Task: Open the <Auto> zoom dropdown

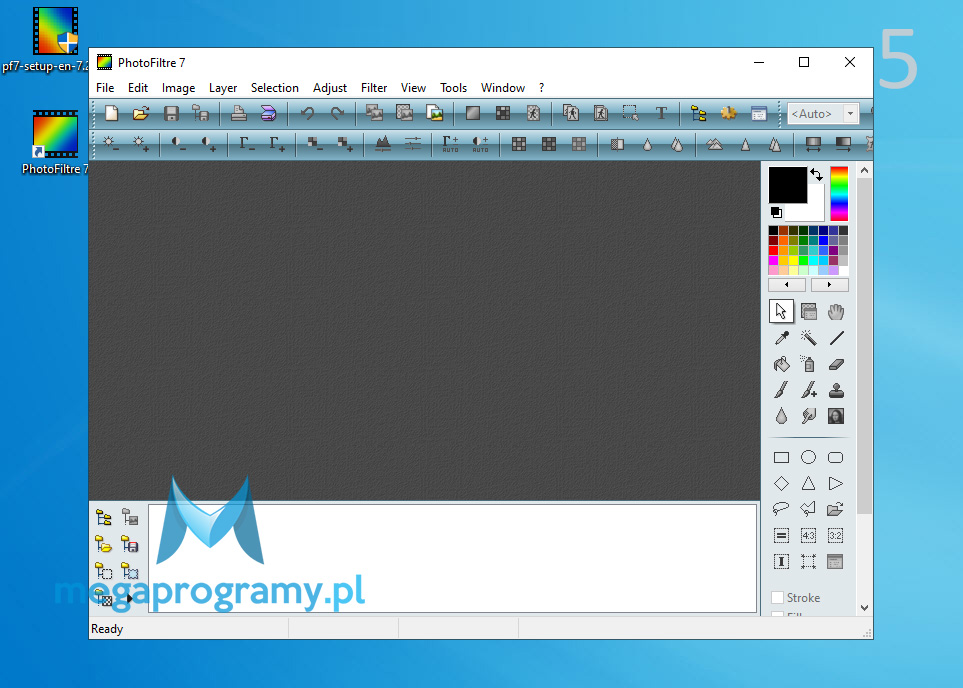Action: [x=851, y=114]
